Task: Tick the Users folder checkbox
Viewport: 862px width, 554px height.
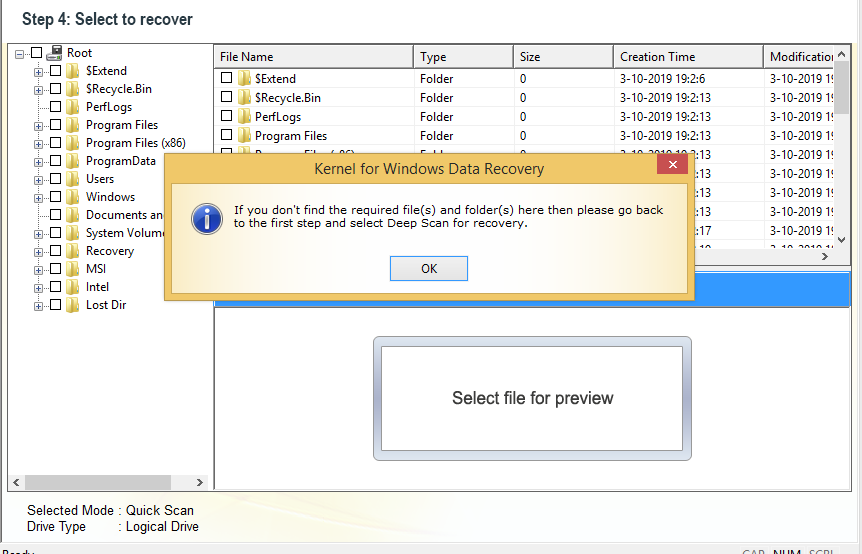Action: [x=56, y=179]
